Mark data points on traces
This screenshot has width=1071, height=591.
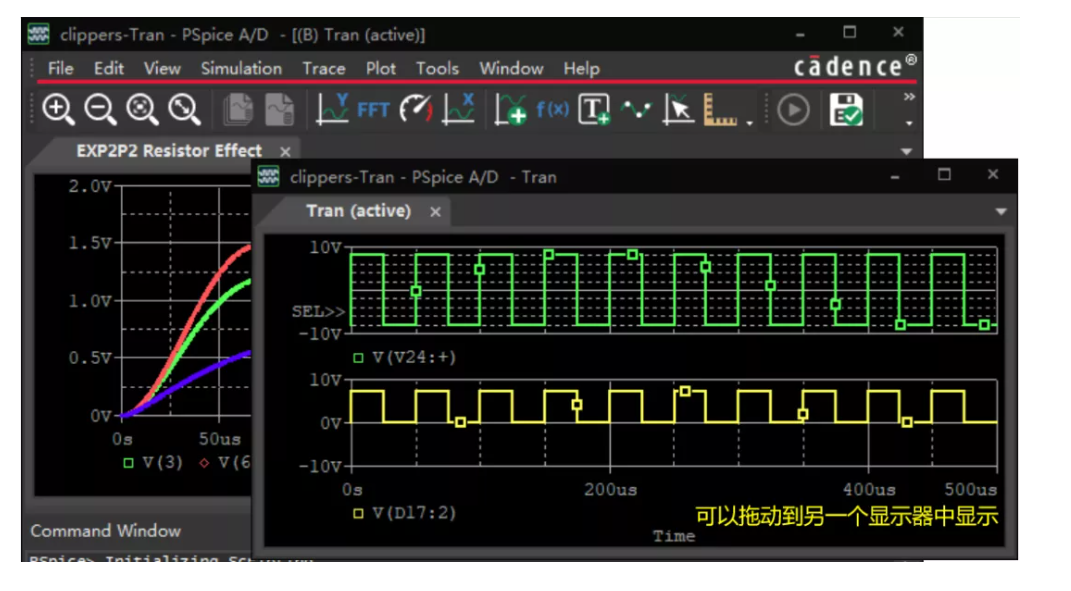(x=636, y=109)
